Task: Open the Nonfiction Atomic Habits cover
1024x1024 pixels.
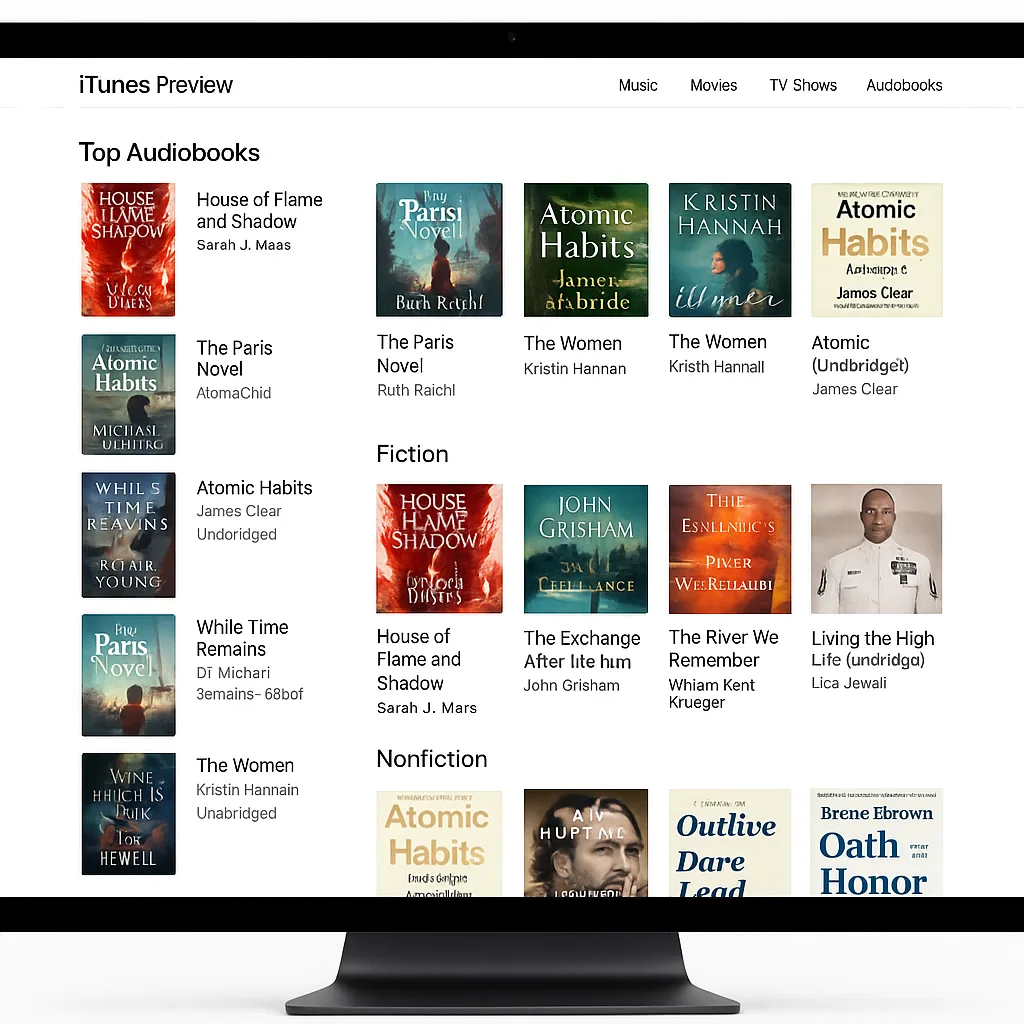Action: (439, 842)
